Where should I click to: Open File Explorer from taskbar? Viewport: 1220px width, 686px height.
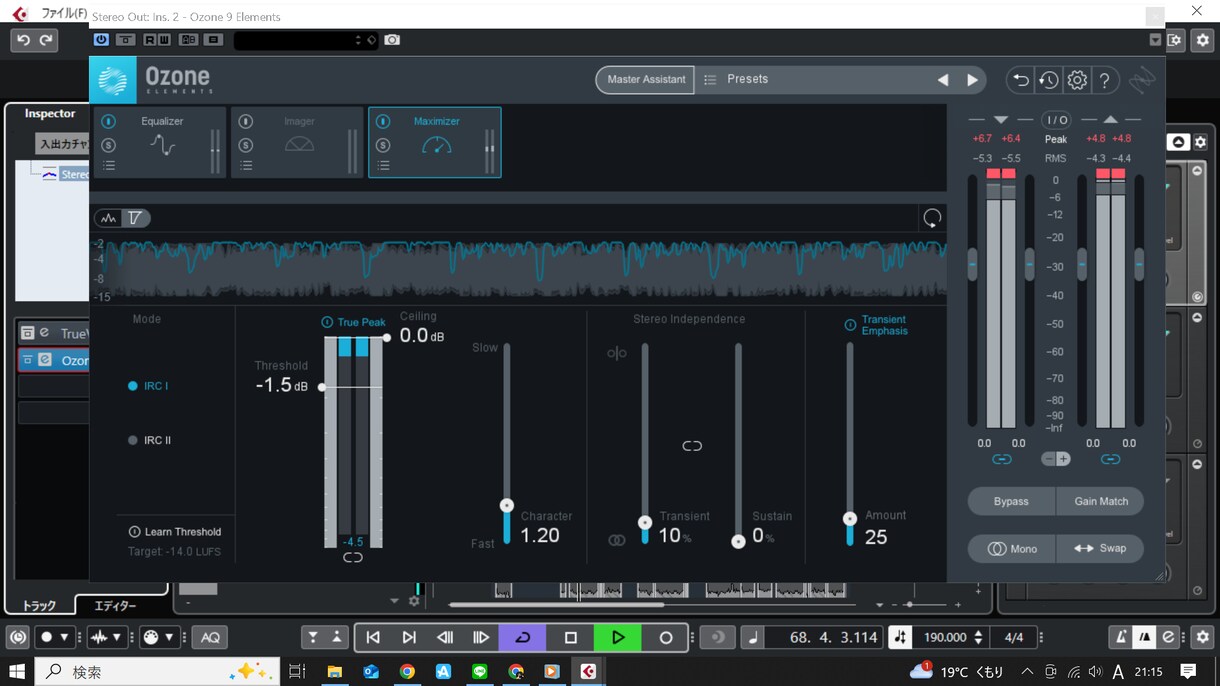335,672
